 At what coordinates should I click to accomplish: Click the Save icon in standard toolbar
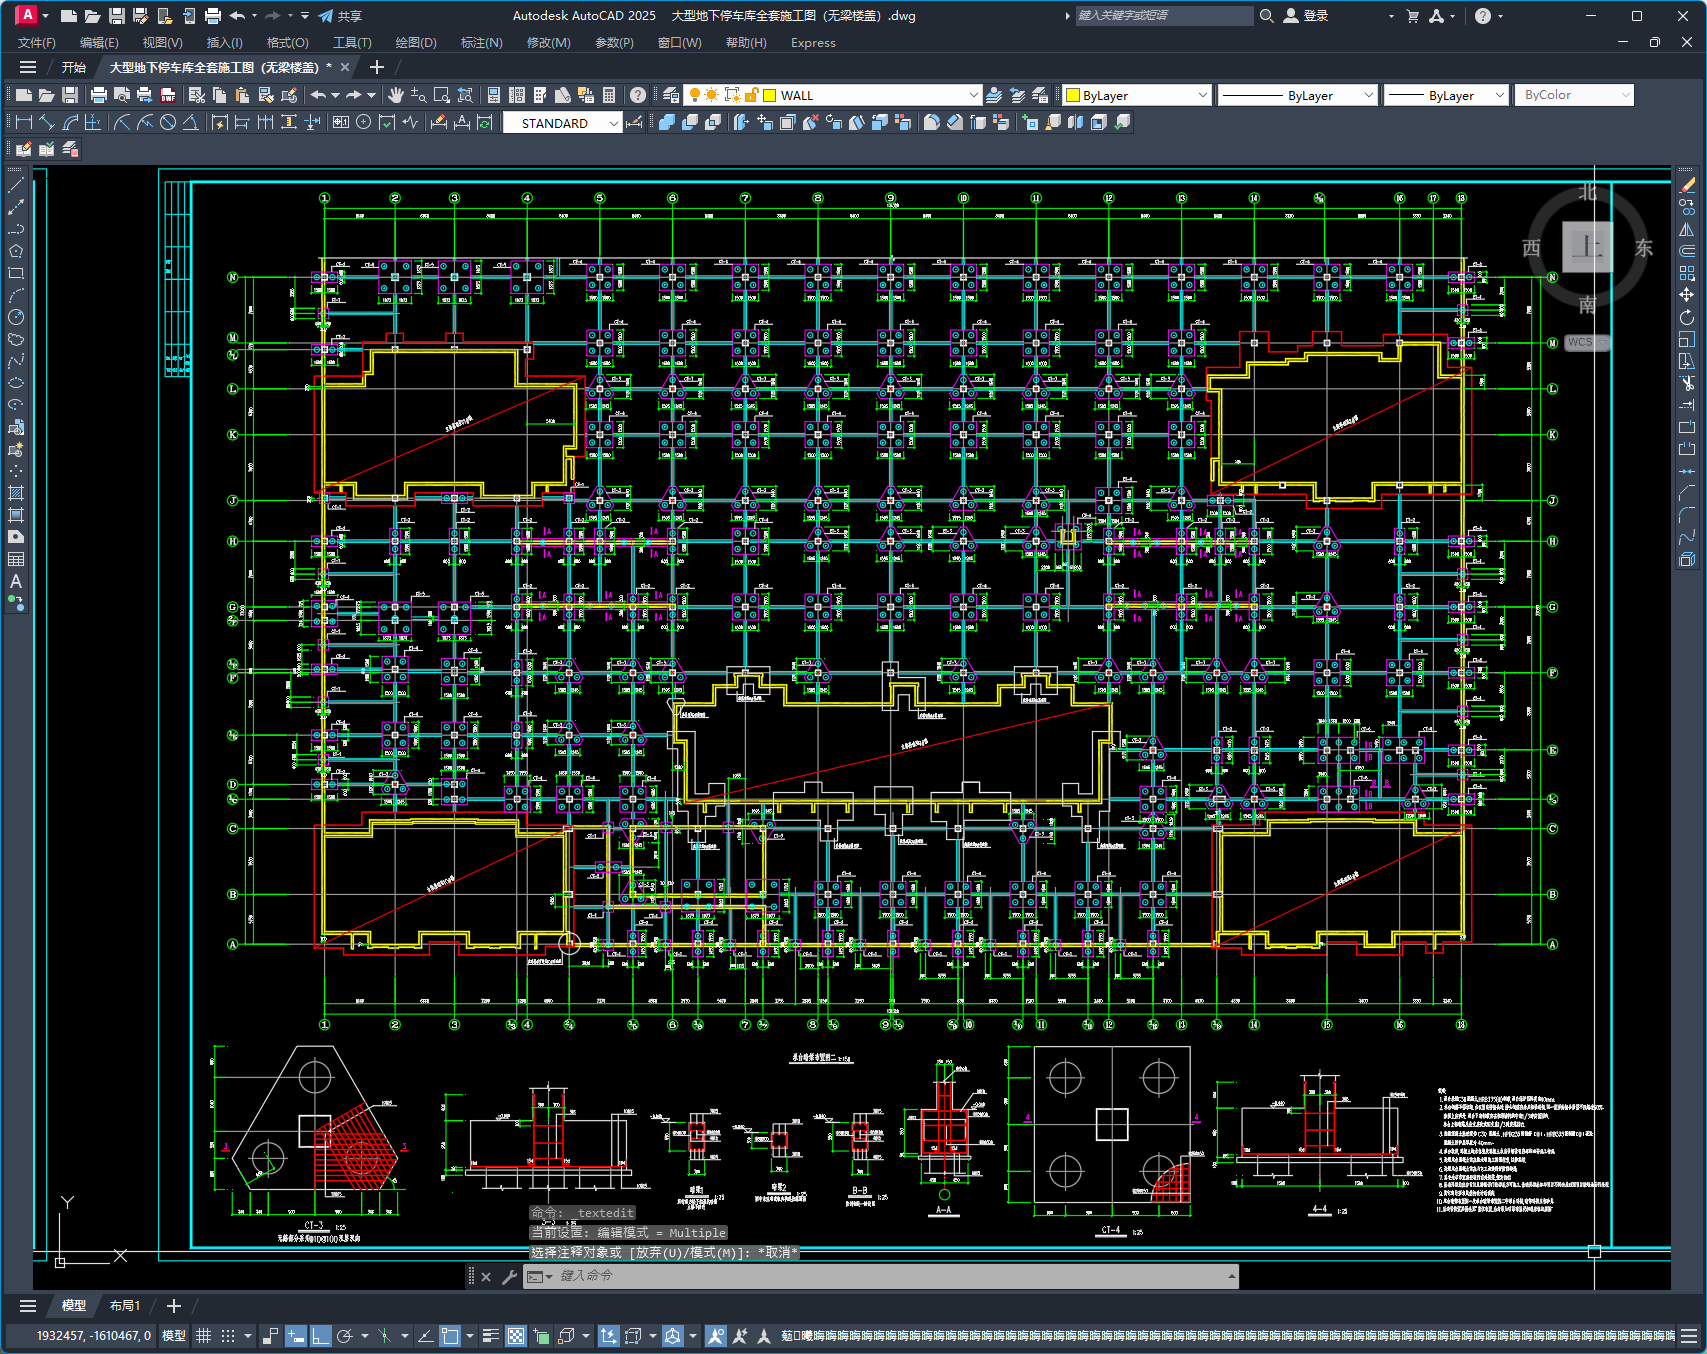tap(70, 95)
